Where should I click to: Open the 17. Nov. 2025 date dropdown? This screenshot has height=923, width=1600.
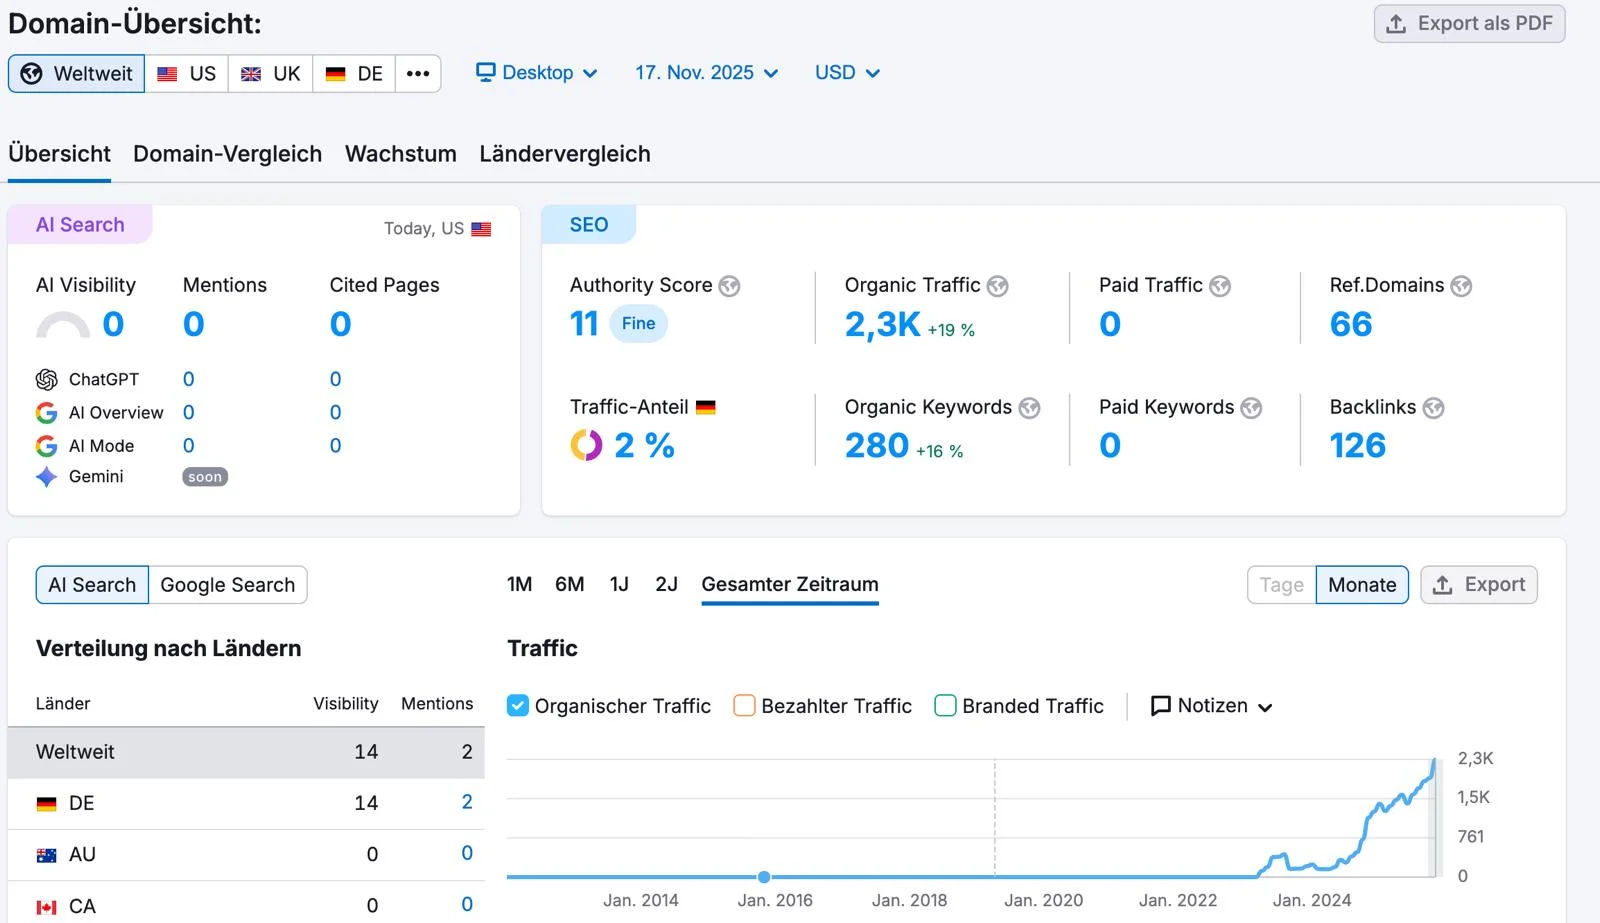706,73
